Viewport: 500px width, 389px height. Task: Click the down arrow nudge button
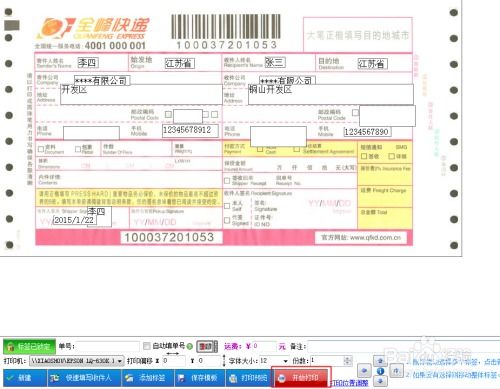coord(380,381)
